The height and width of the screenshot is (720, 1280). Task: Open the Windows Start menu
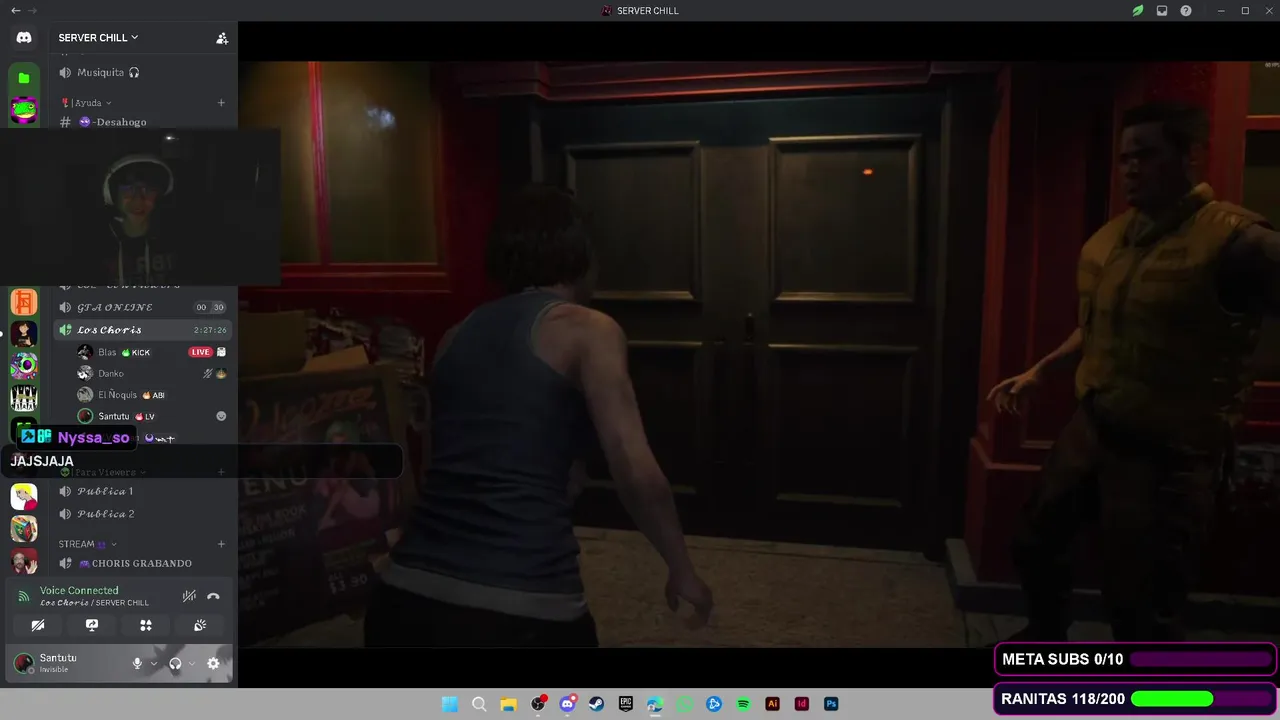click(450, 704)
